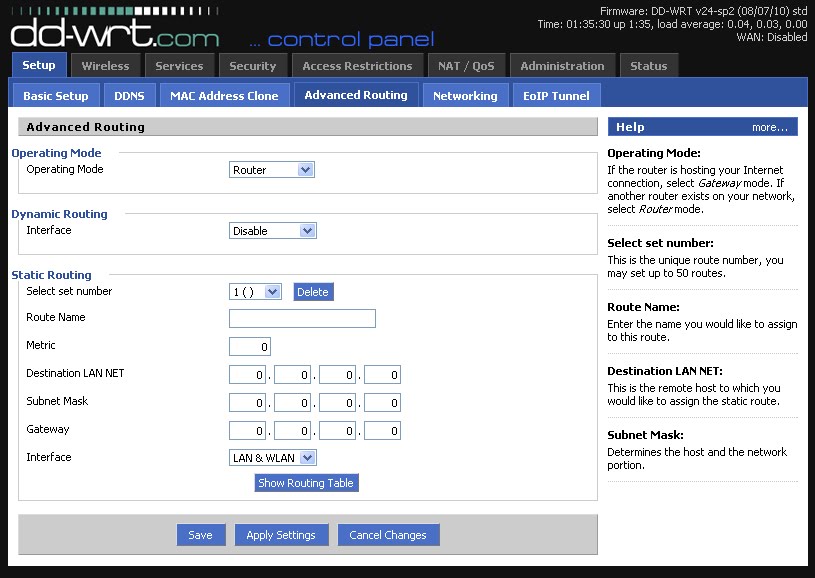The height and width of the screenshot is (578, 815).
Task: Expand the Static Routing Interface LAN & WLAN dropdown
Action: pos(273,458)
